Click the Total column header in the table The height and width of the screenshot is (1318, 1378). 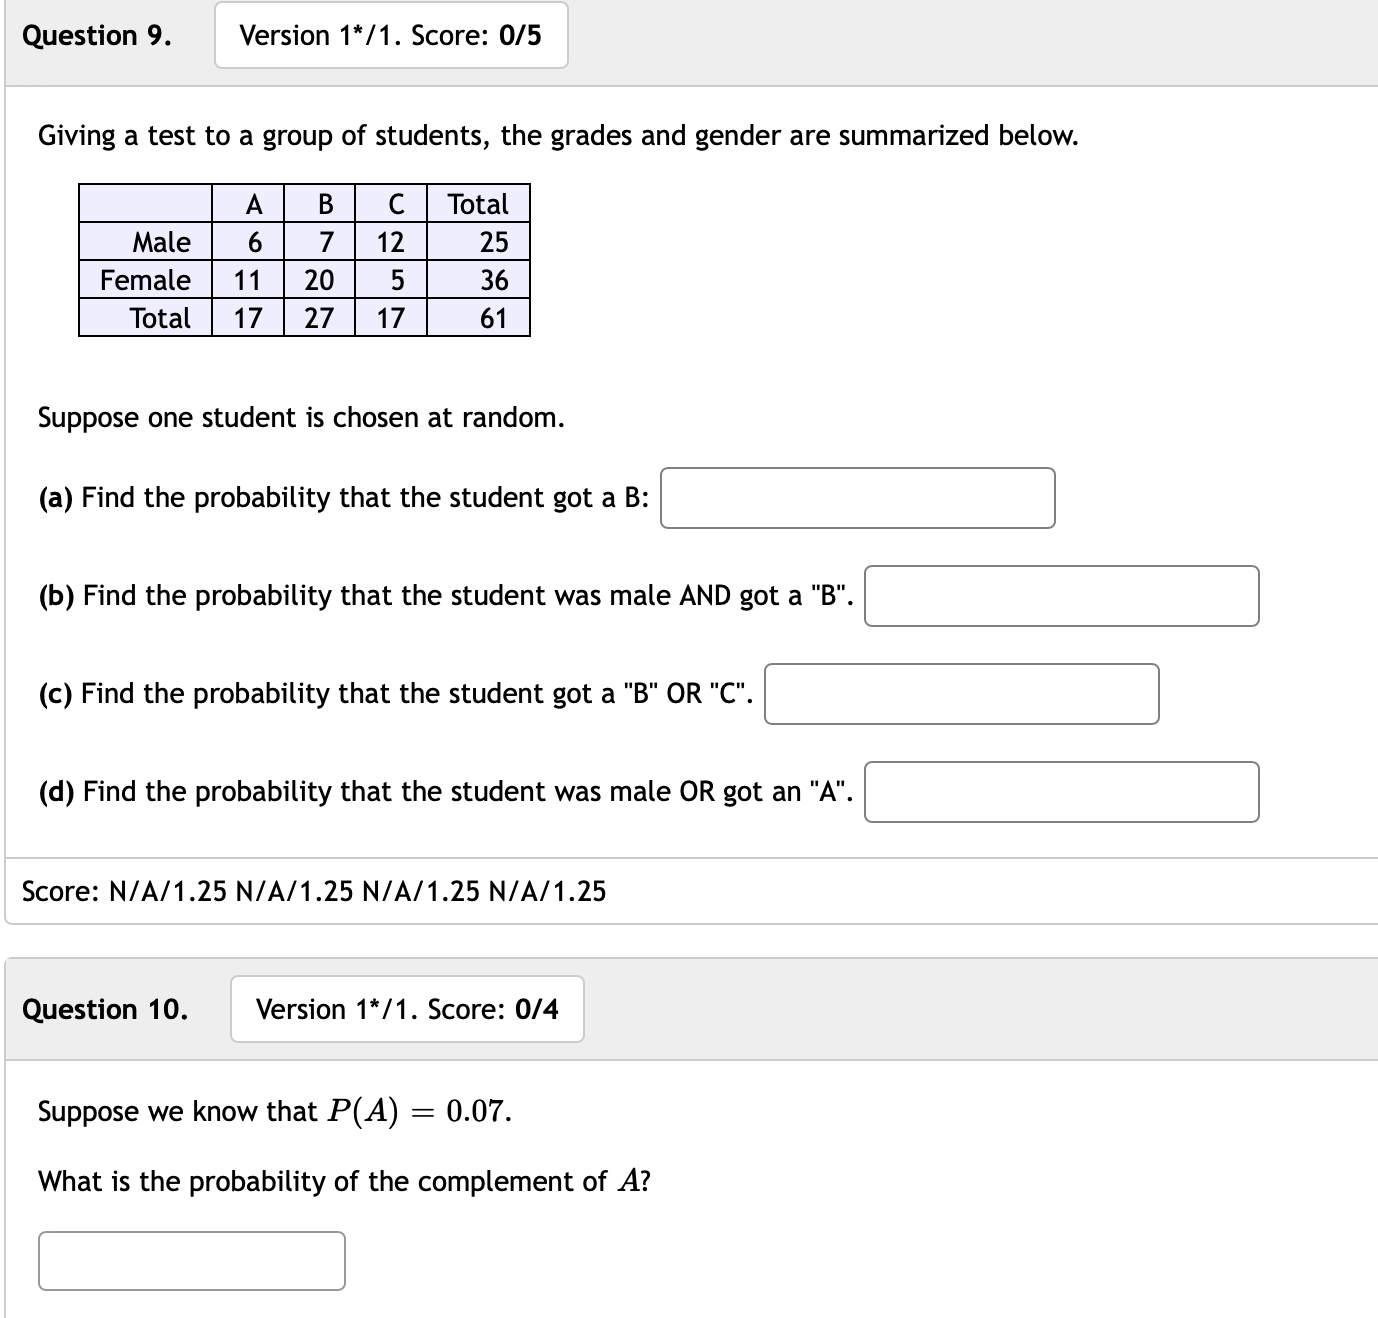click(x=478, y=204)
